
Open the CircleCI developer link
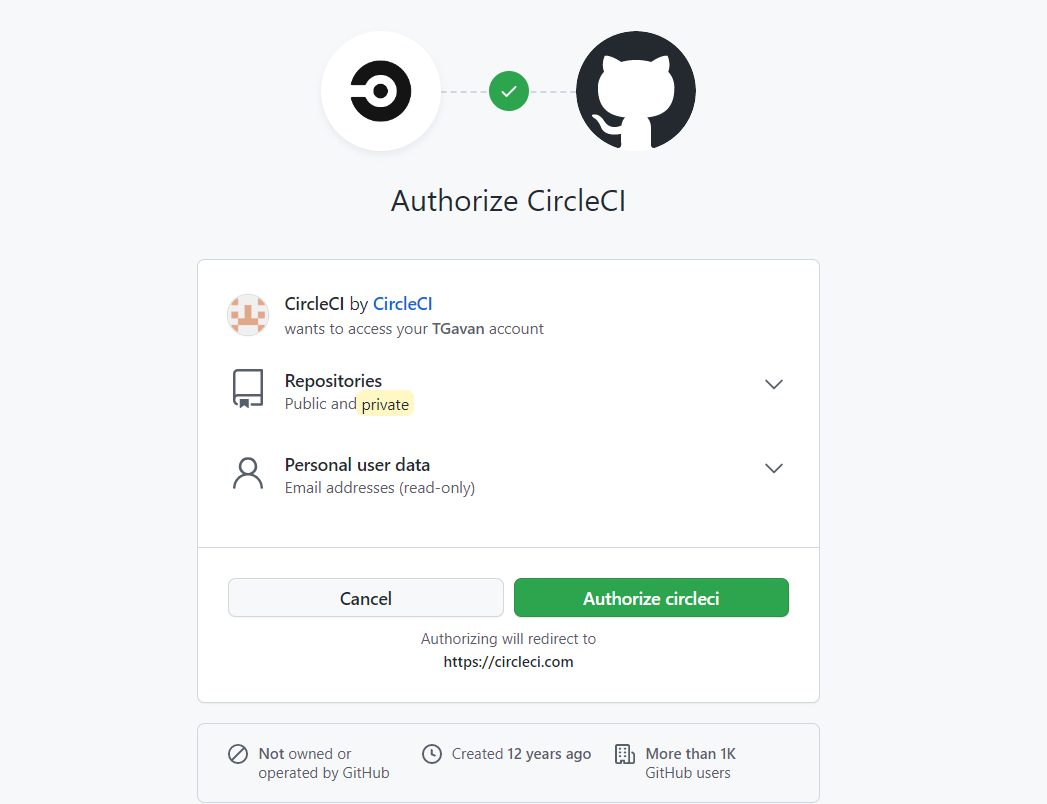point(402,304)
